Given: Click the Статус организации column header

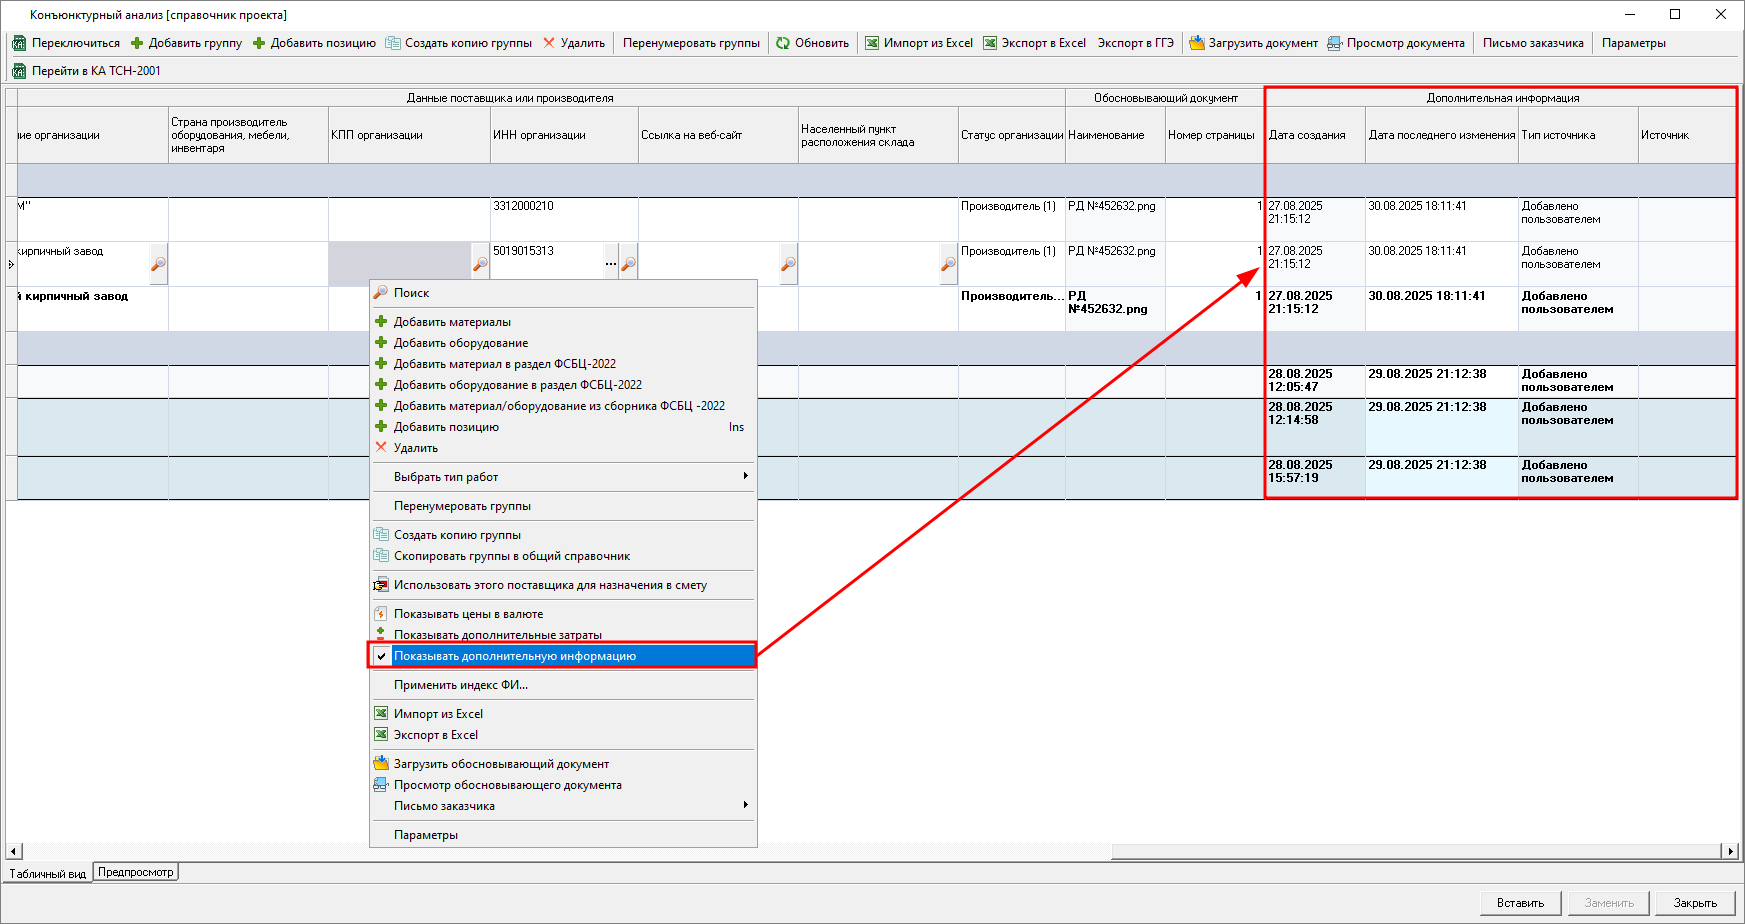Looking at the screenshot, I should 1011,135.
